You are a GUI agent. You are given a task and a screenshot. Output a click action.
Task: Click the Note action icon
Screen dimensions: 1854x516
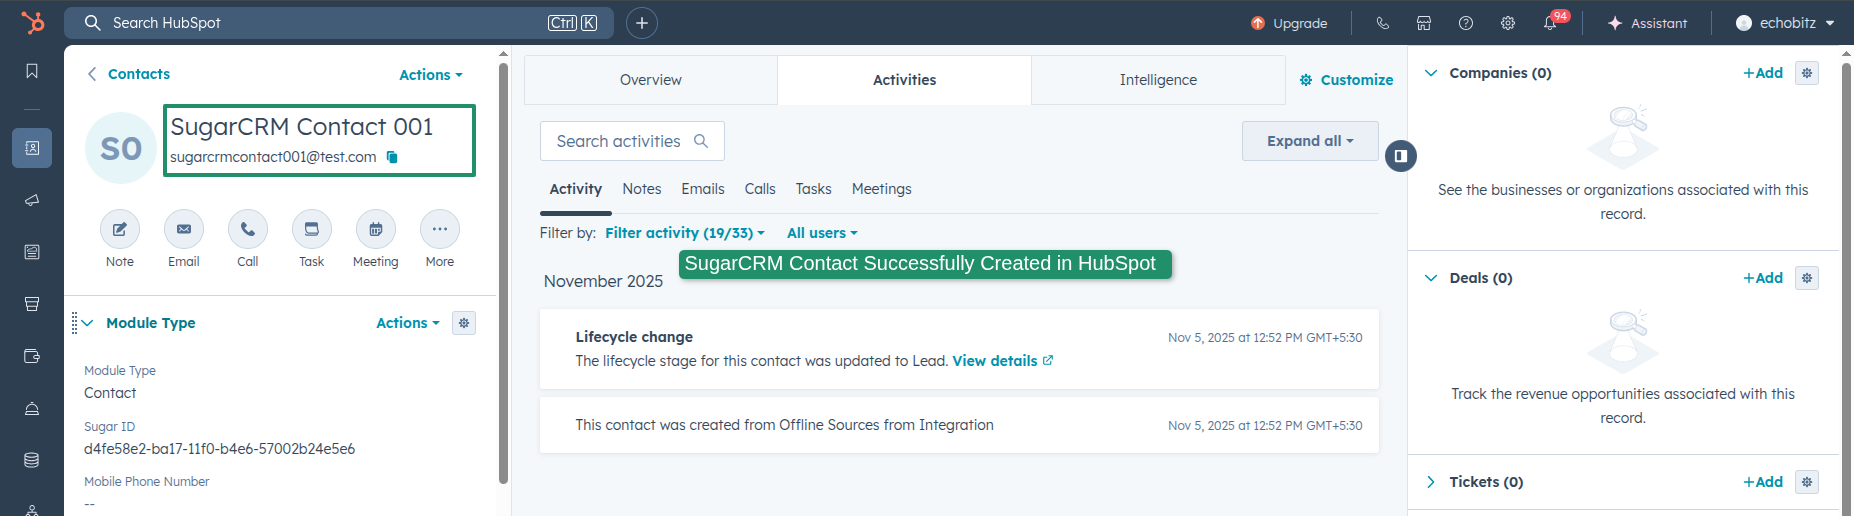(120, 229)
